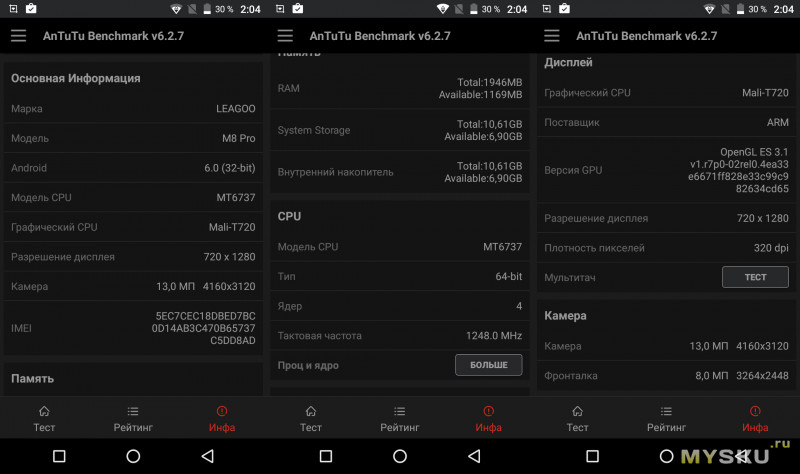Select Инфа tab in middle screenshot
Viewport: 800px width, 474px height.
pyautogui.click(x=488, y=419)
